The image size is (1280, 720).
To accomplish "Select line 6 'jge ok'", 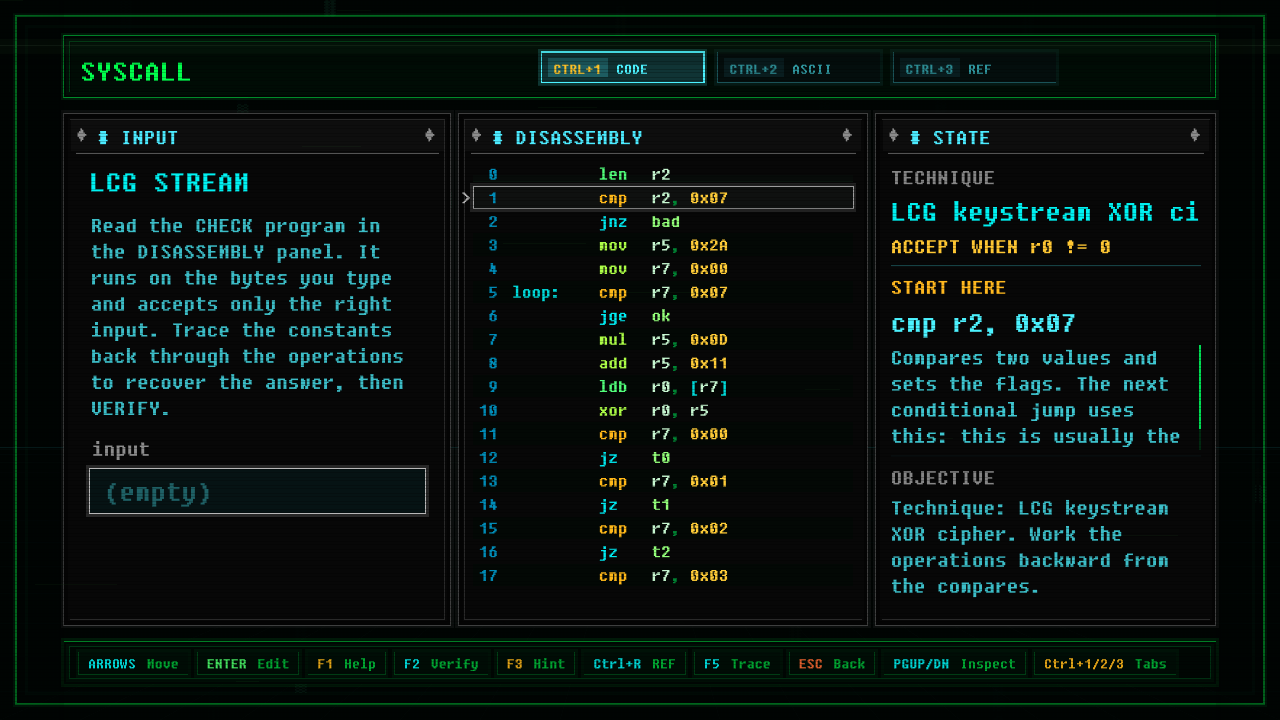I will (663, 316).
